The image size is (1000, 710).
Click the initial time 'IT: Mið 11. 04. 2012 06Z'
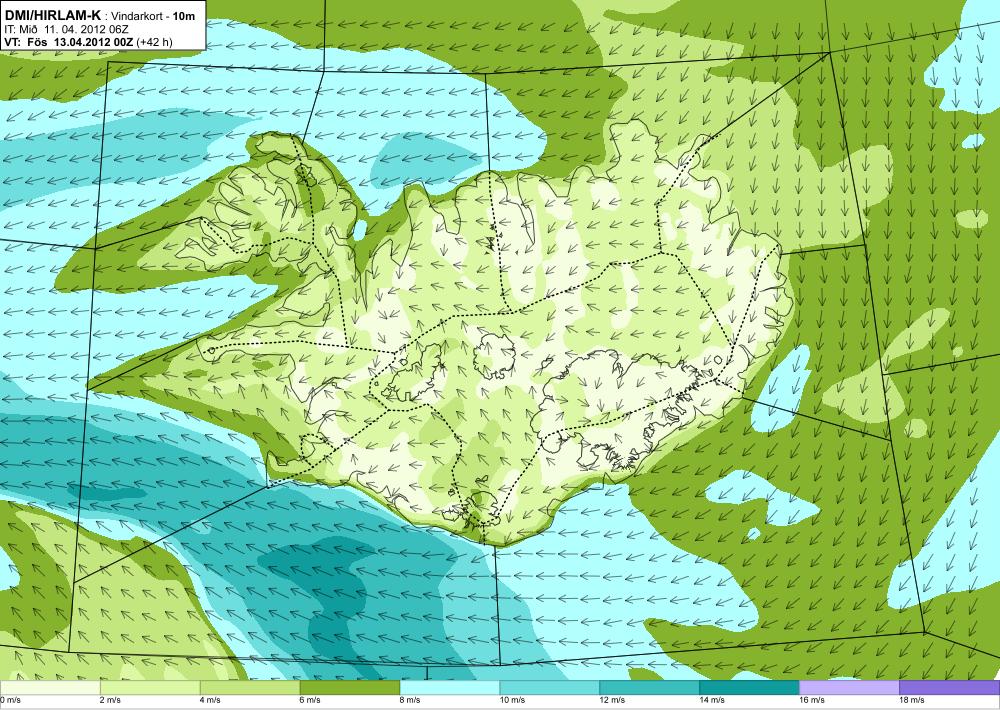pyautogui.click(x=67, y=29)
